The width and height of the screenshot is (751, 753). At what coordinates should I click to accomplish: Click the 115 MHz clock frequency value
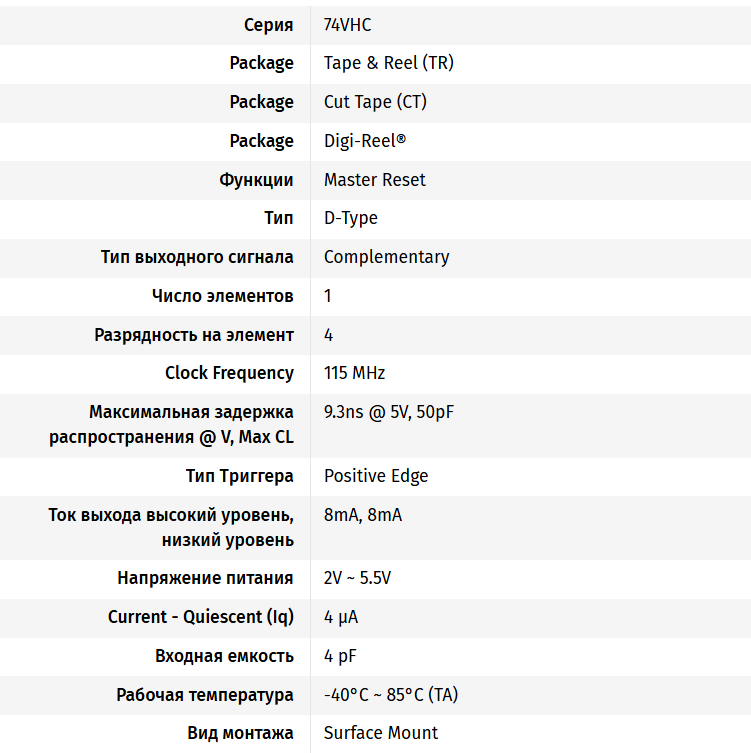354,373
